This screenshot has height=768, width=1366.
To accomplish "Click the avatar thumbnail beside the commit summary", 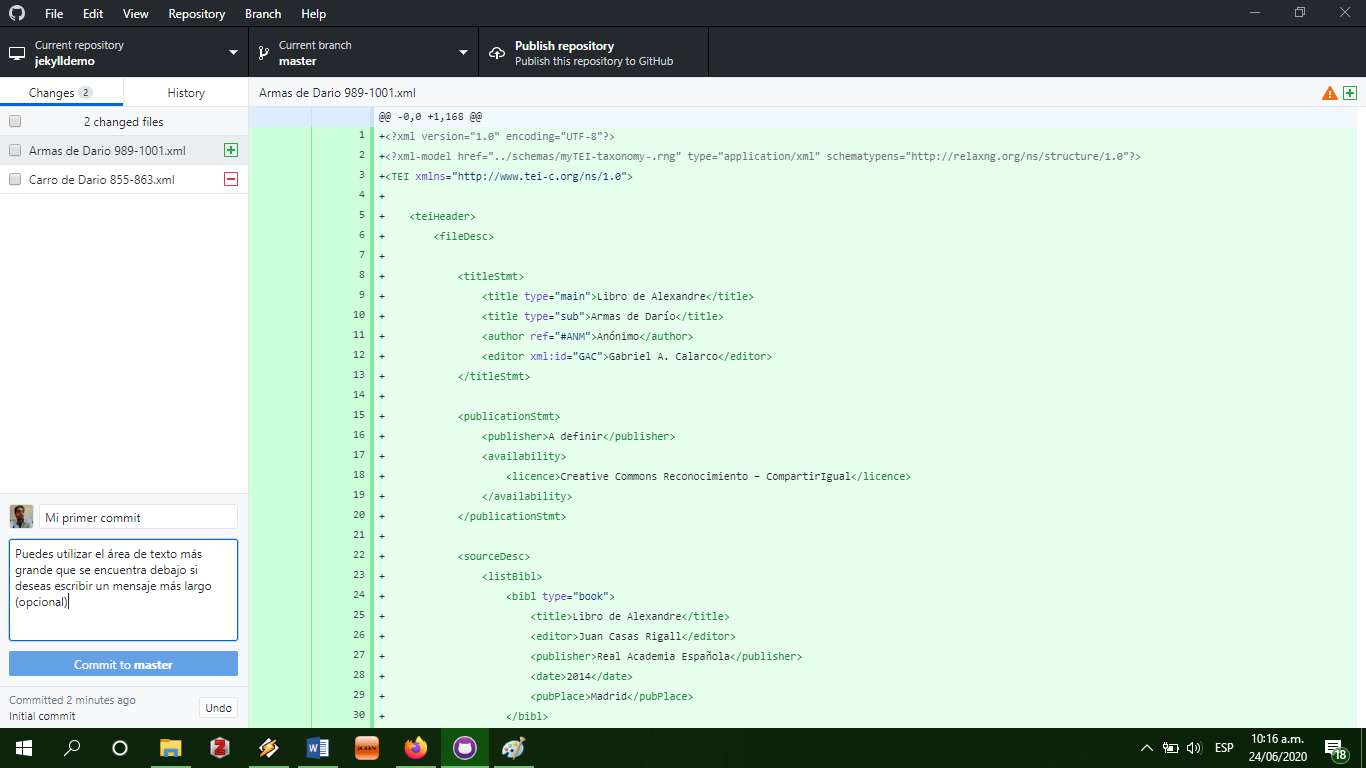I will [21, 516].
